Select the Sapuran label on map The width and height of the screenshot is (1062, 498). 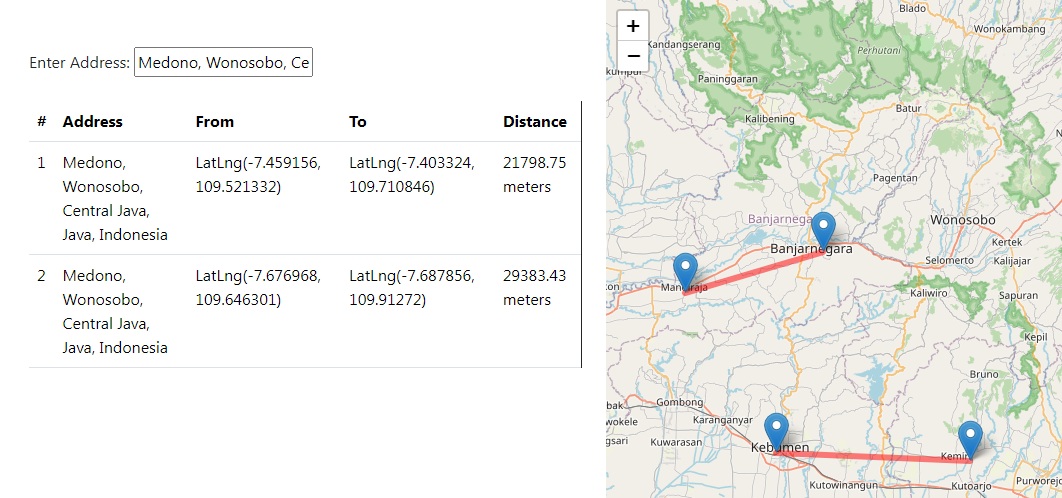(x=1018, y=295)
